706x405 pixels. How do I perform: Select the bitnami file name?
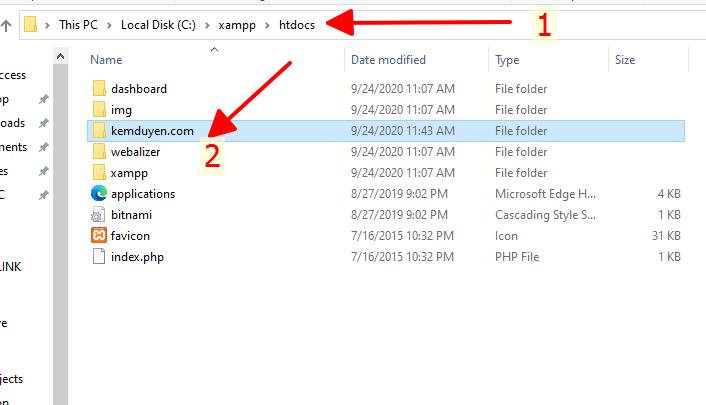(x=131, y=215)
